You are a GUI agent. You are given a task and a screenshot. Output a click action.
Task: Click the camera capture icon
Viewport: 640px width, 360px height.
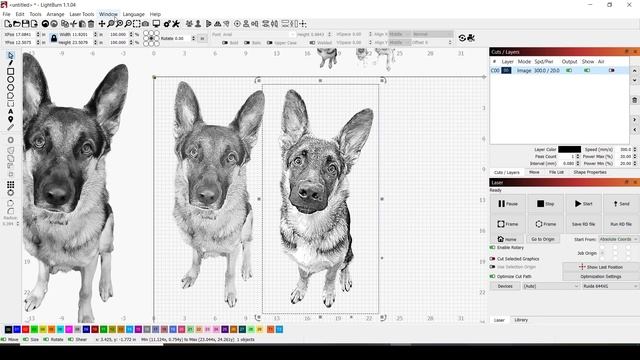(x=145, y=24)
